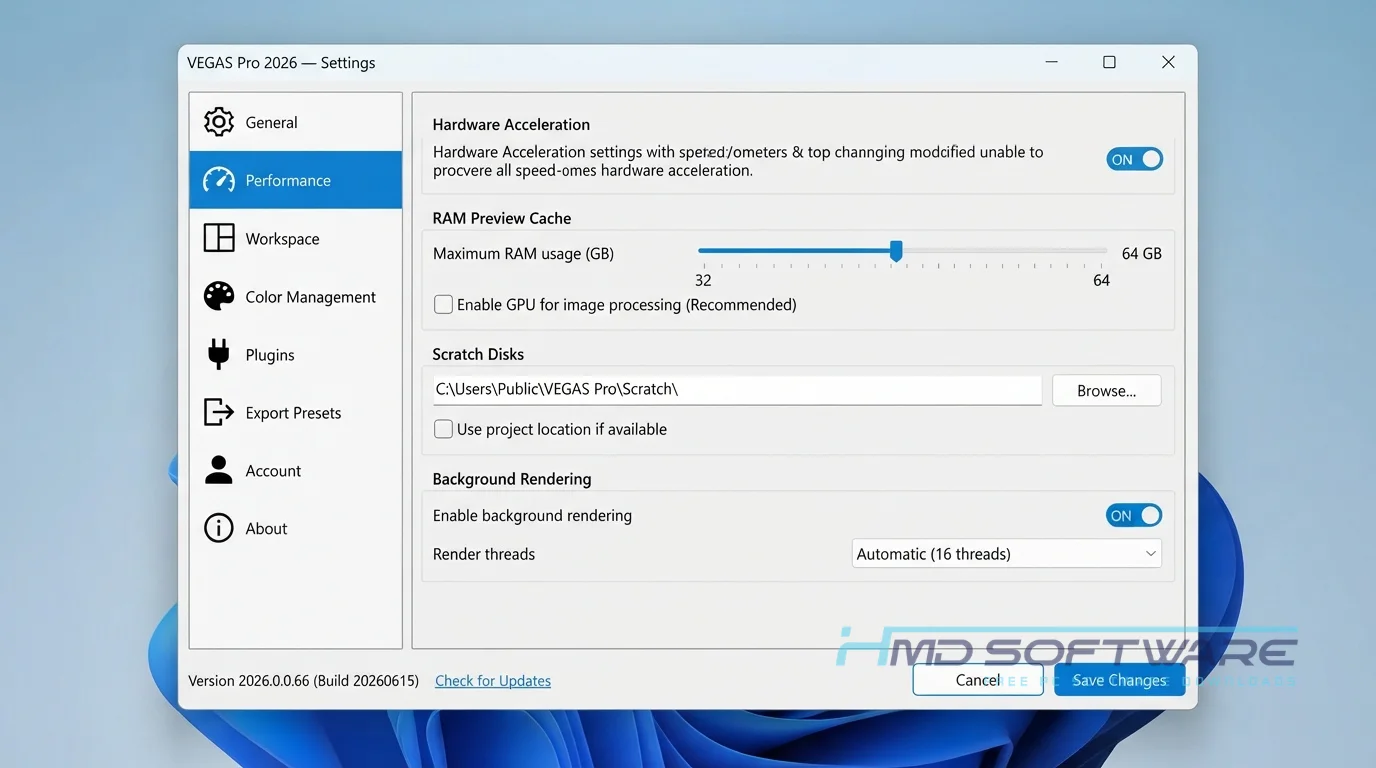Image resolution: width=1376 pixels, height=768 pixels.
Task: Click the Cancel button
Action: 978,680
